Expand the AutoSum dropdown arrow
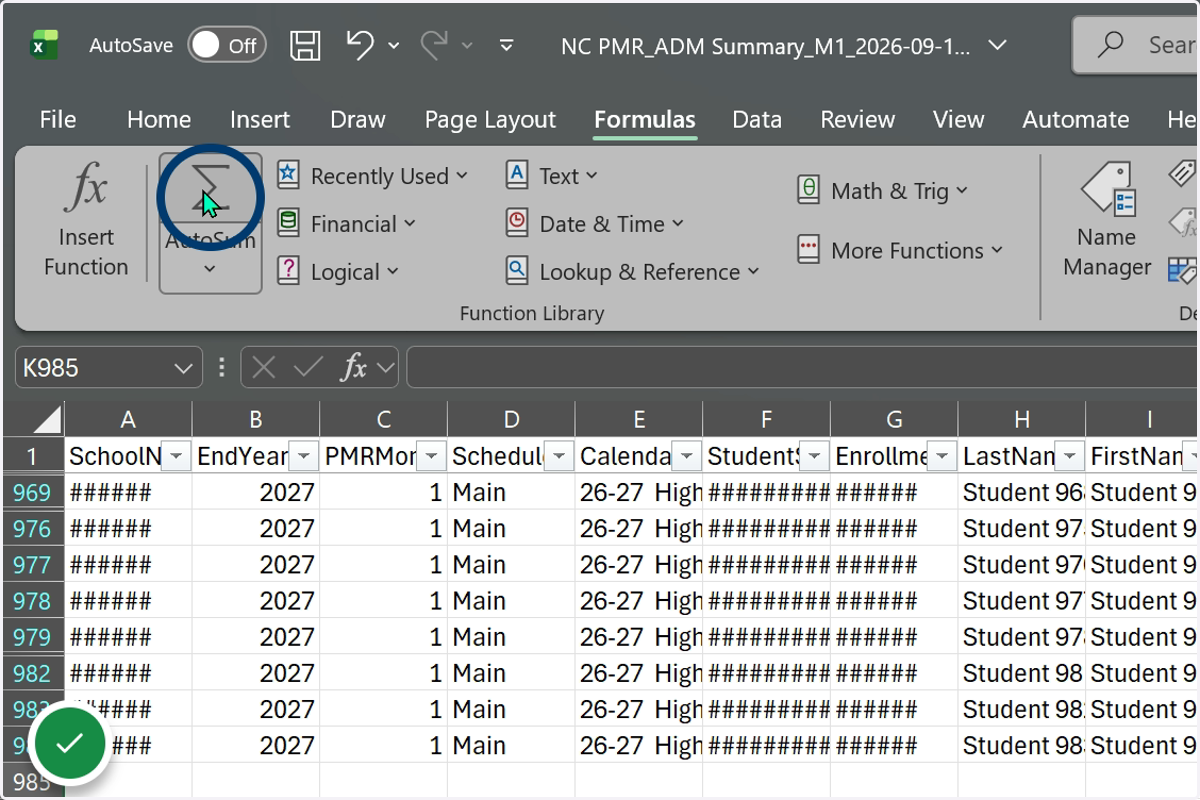1200x800 pixels. click(210, 270)
